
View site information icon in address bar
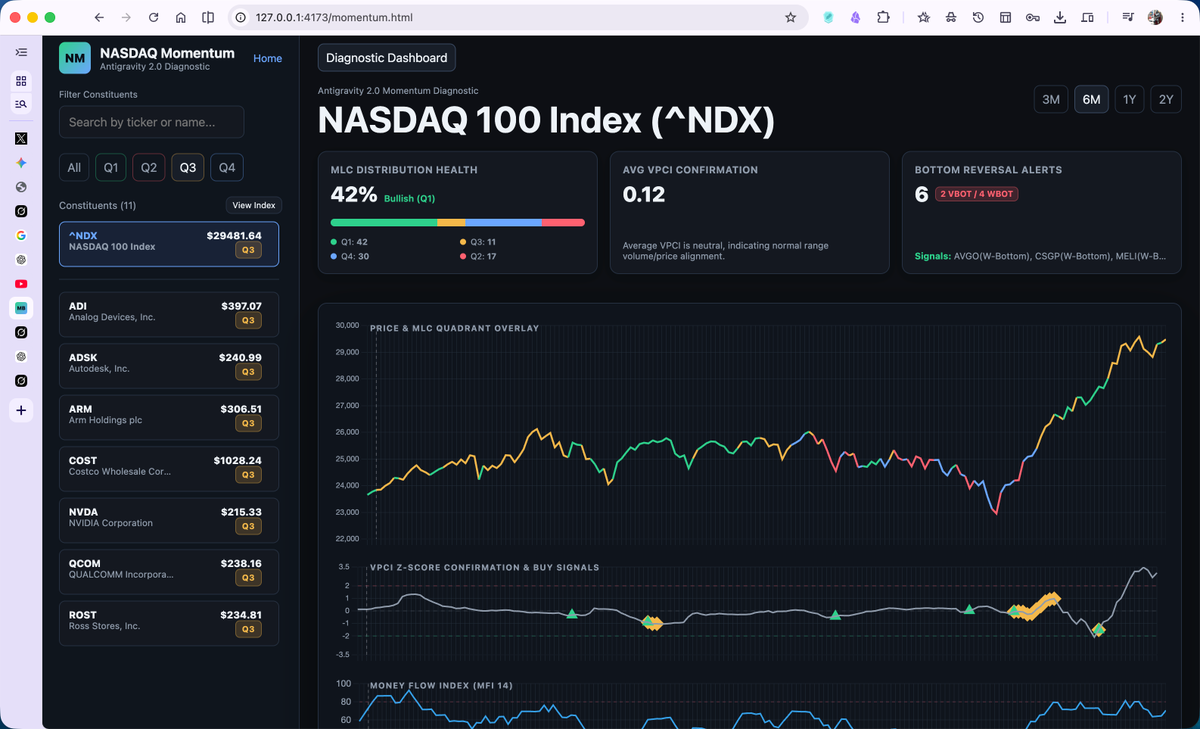pos(242,17)
